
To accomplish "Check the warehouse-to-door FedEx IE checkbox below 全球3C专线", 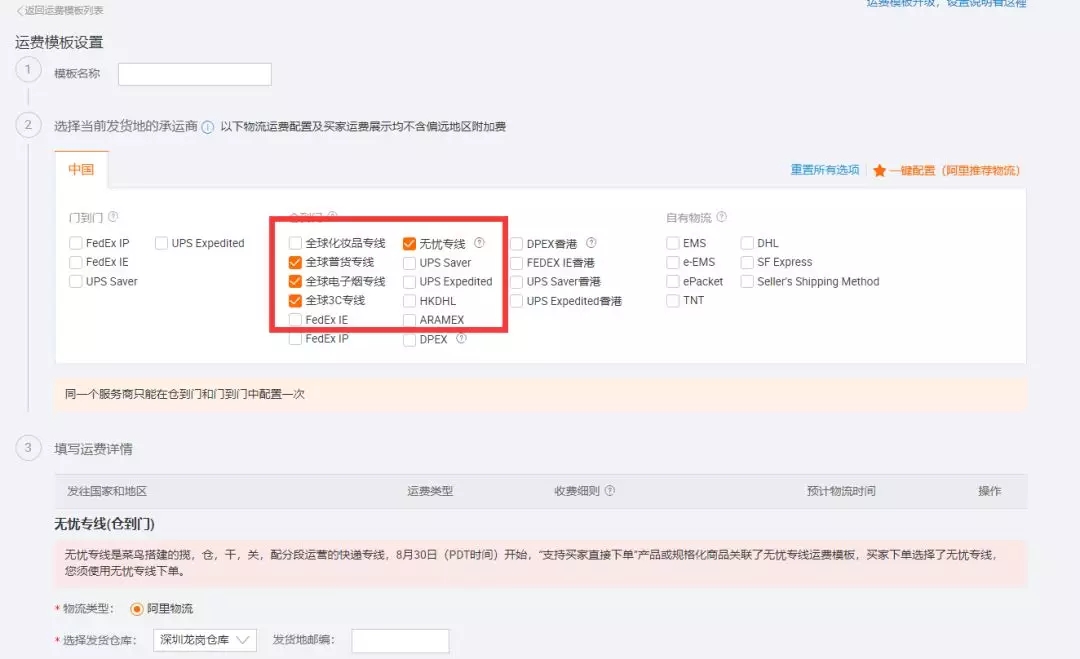I will [295, 320].
